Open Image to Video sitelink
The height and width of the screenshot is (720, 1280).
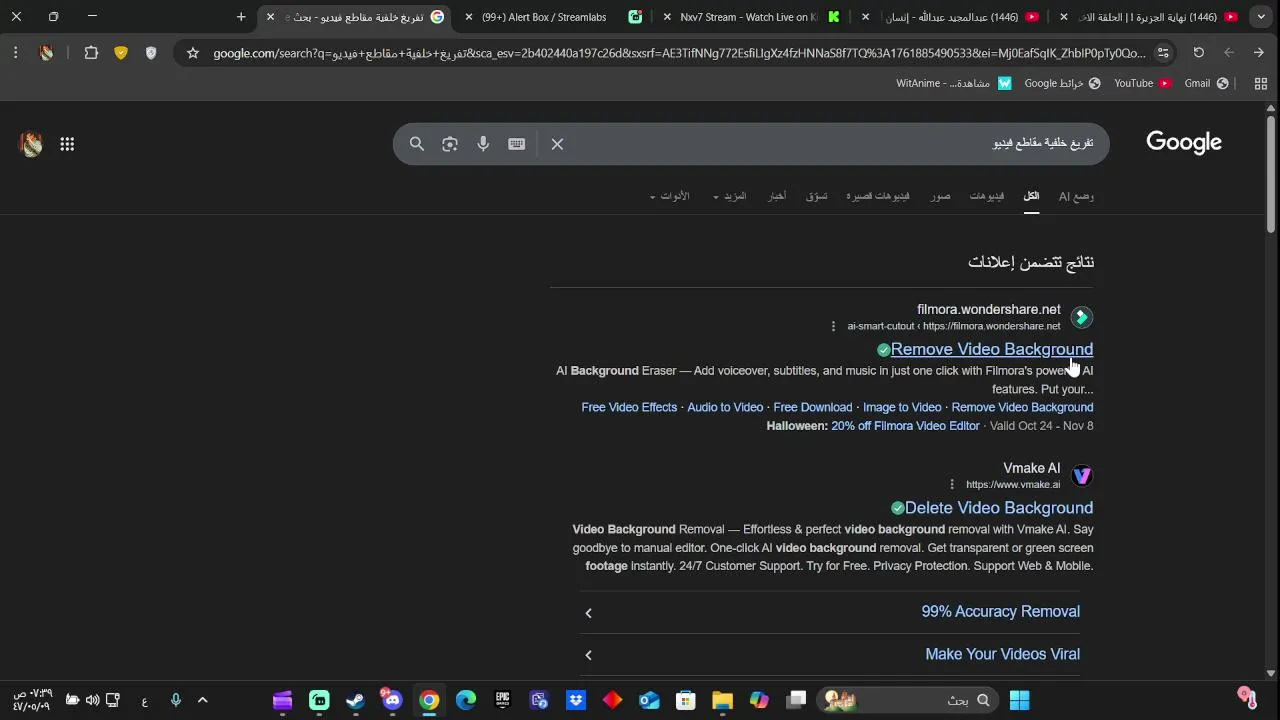click(902, 407)
